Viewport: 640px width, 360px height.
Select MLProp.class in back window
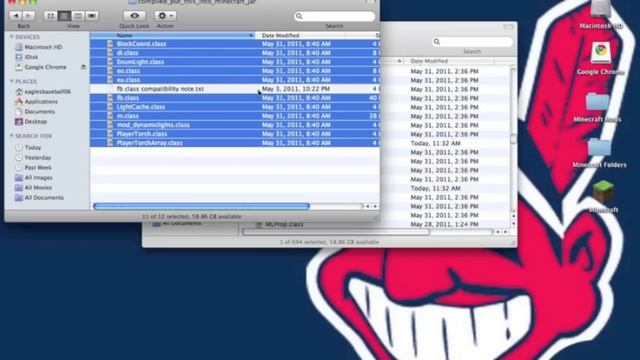284,224
